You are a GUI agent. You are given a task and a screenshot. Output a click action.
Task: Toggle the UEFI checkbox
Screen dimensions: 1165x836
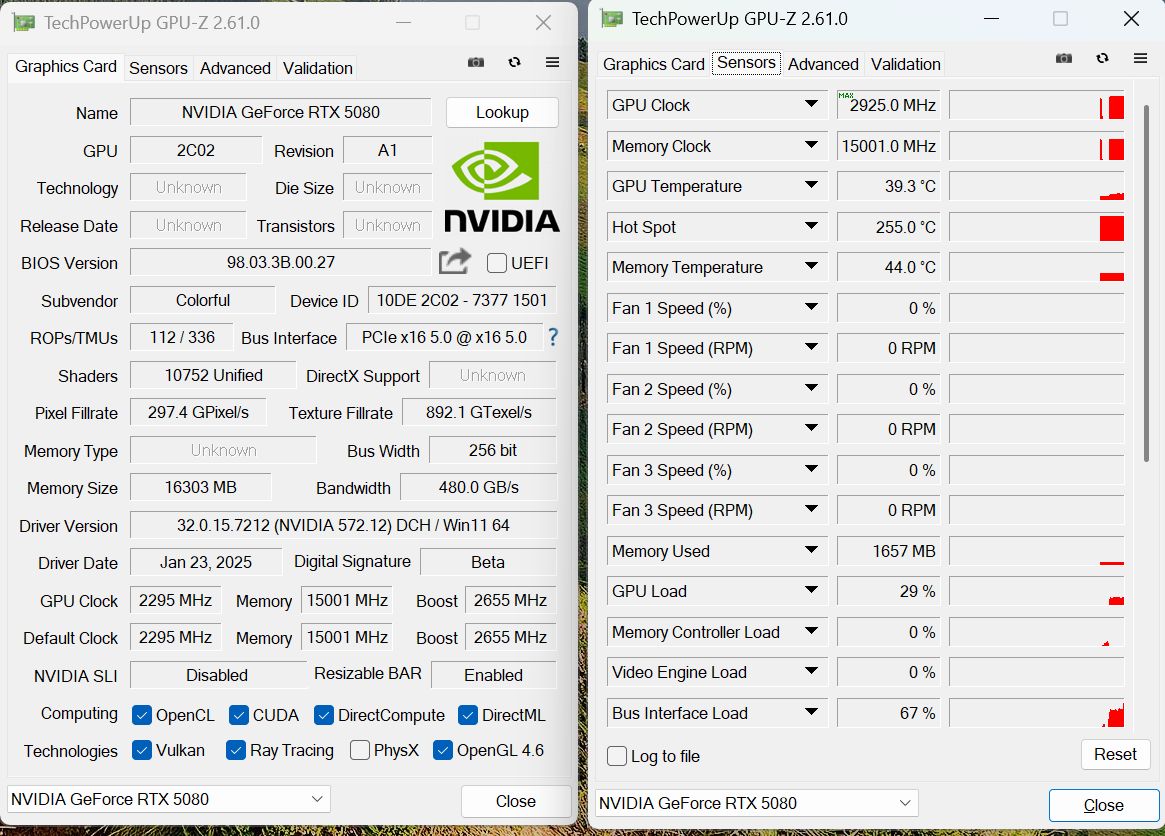496,263
